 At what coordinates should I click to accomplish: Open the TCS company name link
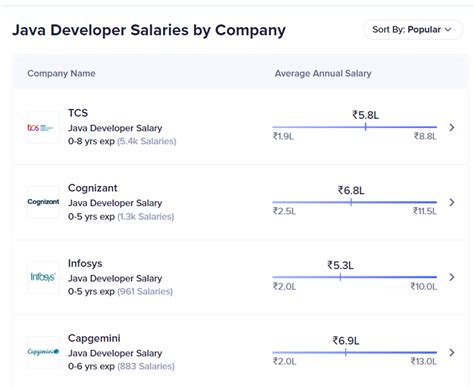point(78,113)
